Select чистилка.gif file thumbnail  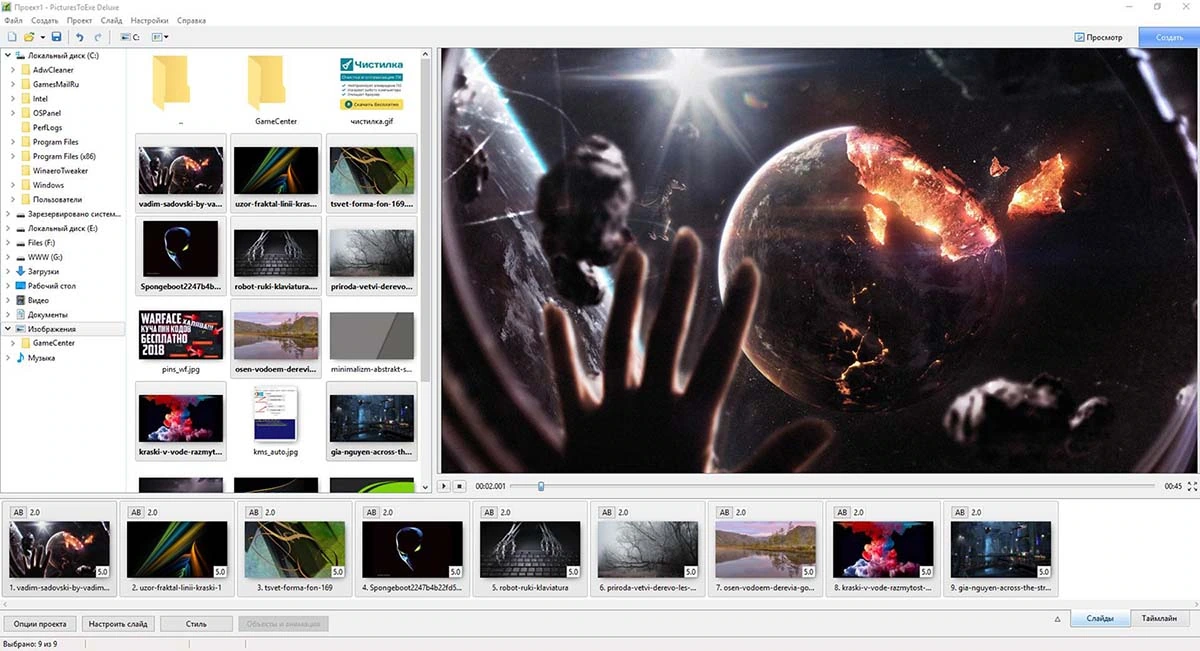click(372, 85)
